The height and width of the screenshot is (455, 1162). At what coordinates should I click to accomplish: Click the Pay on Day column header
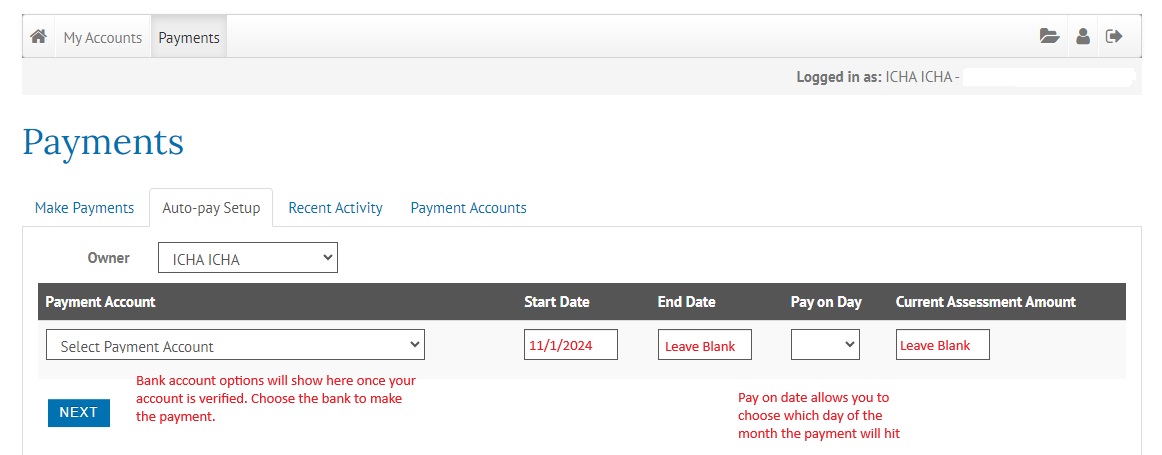826,302
